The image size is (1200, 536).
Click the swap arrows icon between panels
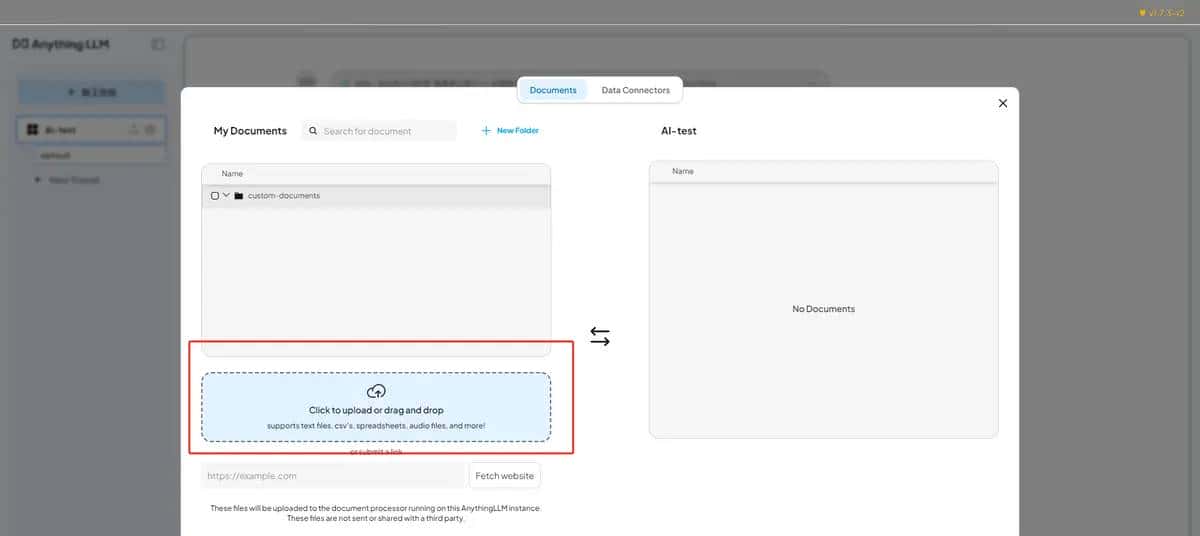(600, 337)
